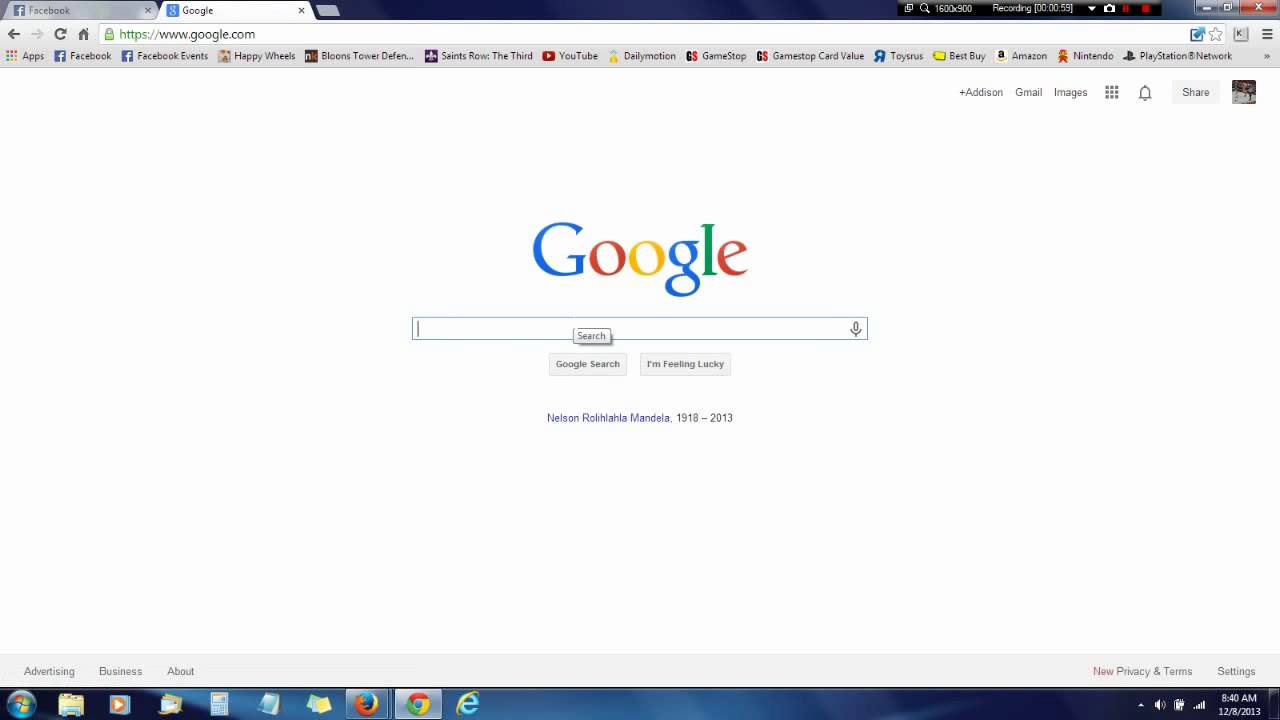Image resolution: width=1280 pixels, height=720 pixels.
Task: Open the About footer link
Action: 180,671
